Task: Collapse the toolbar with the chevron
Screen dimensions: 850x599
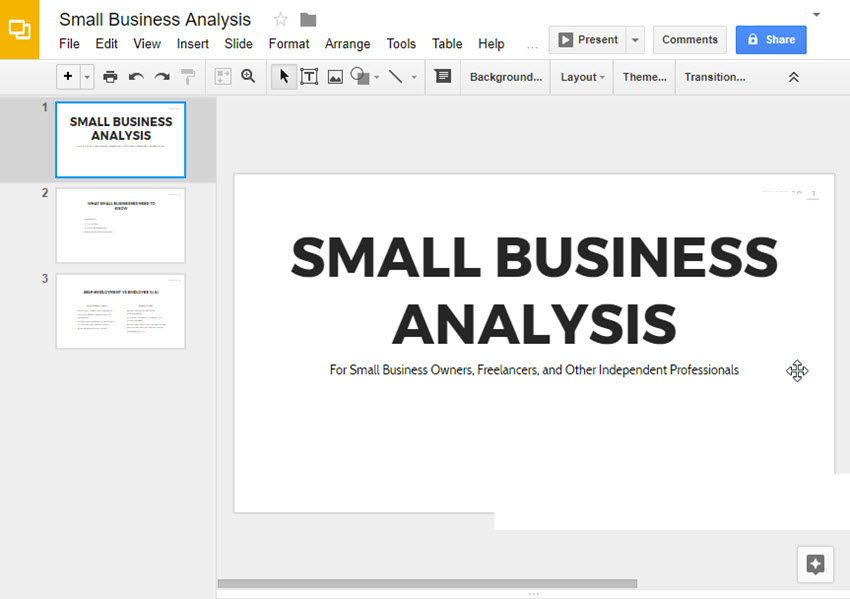Action: tap(793, 76)
